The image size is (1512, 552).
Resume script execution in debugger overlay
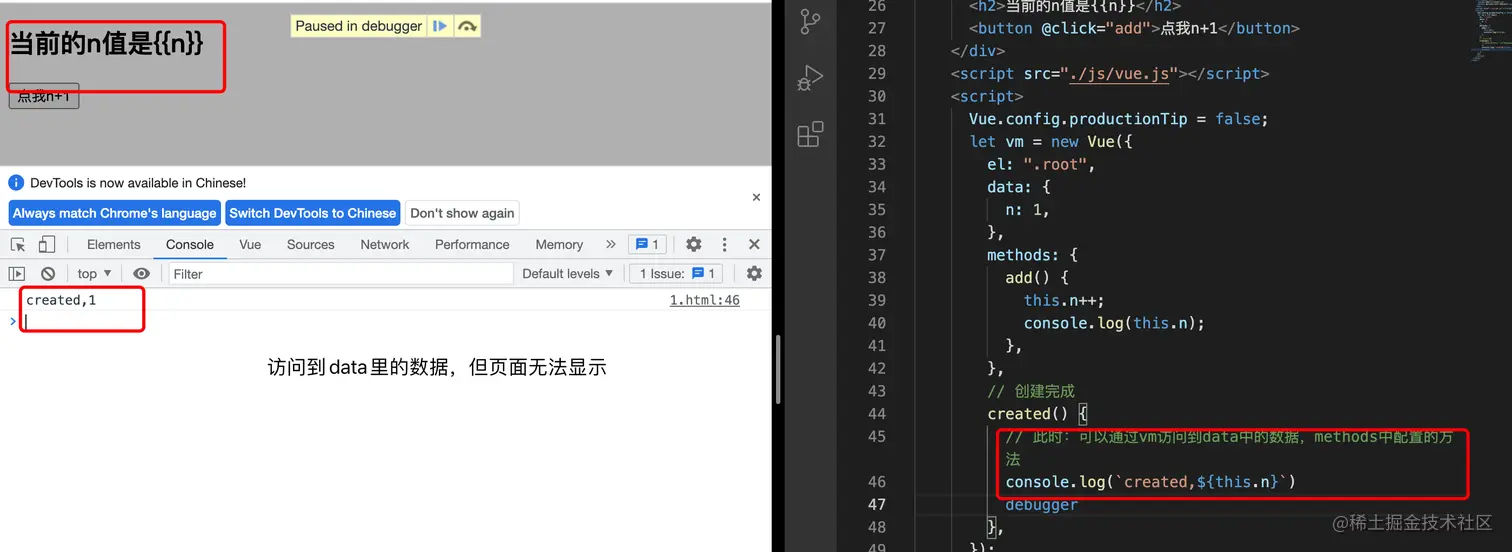pyautogui.click(x=439, y=26)
